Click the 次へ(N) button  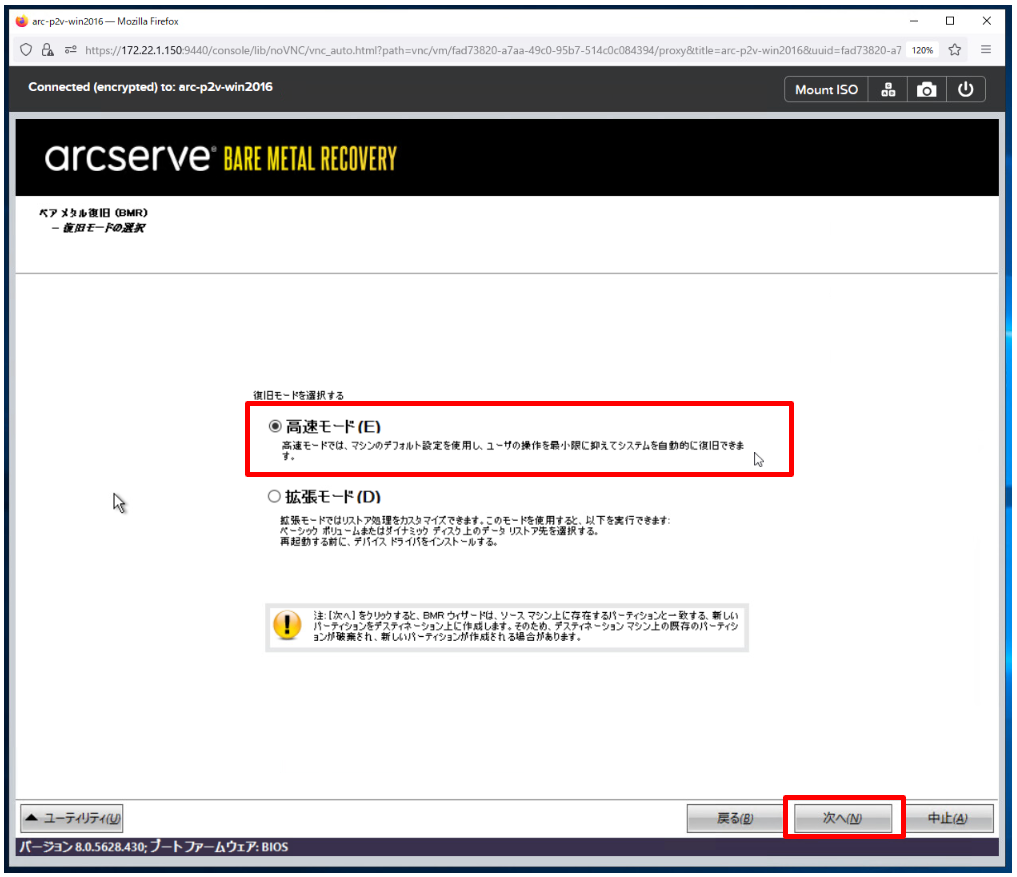[x=843, y=818]
